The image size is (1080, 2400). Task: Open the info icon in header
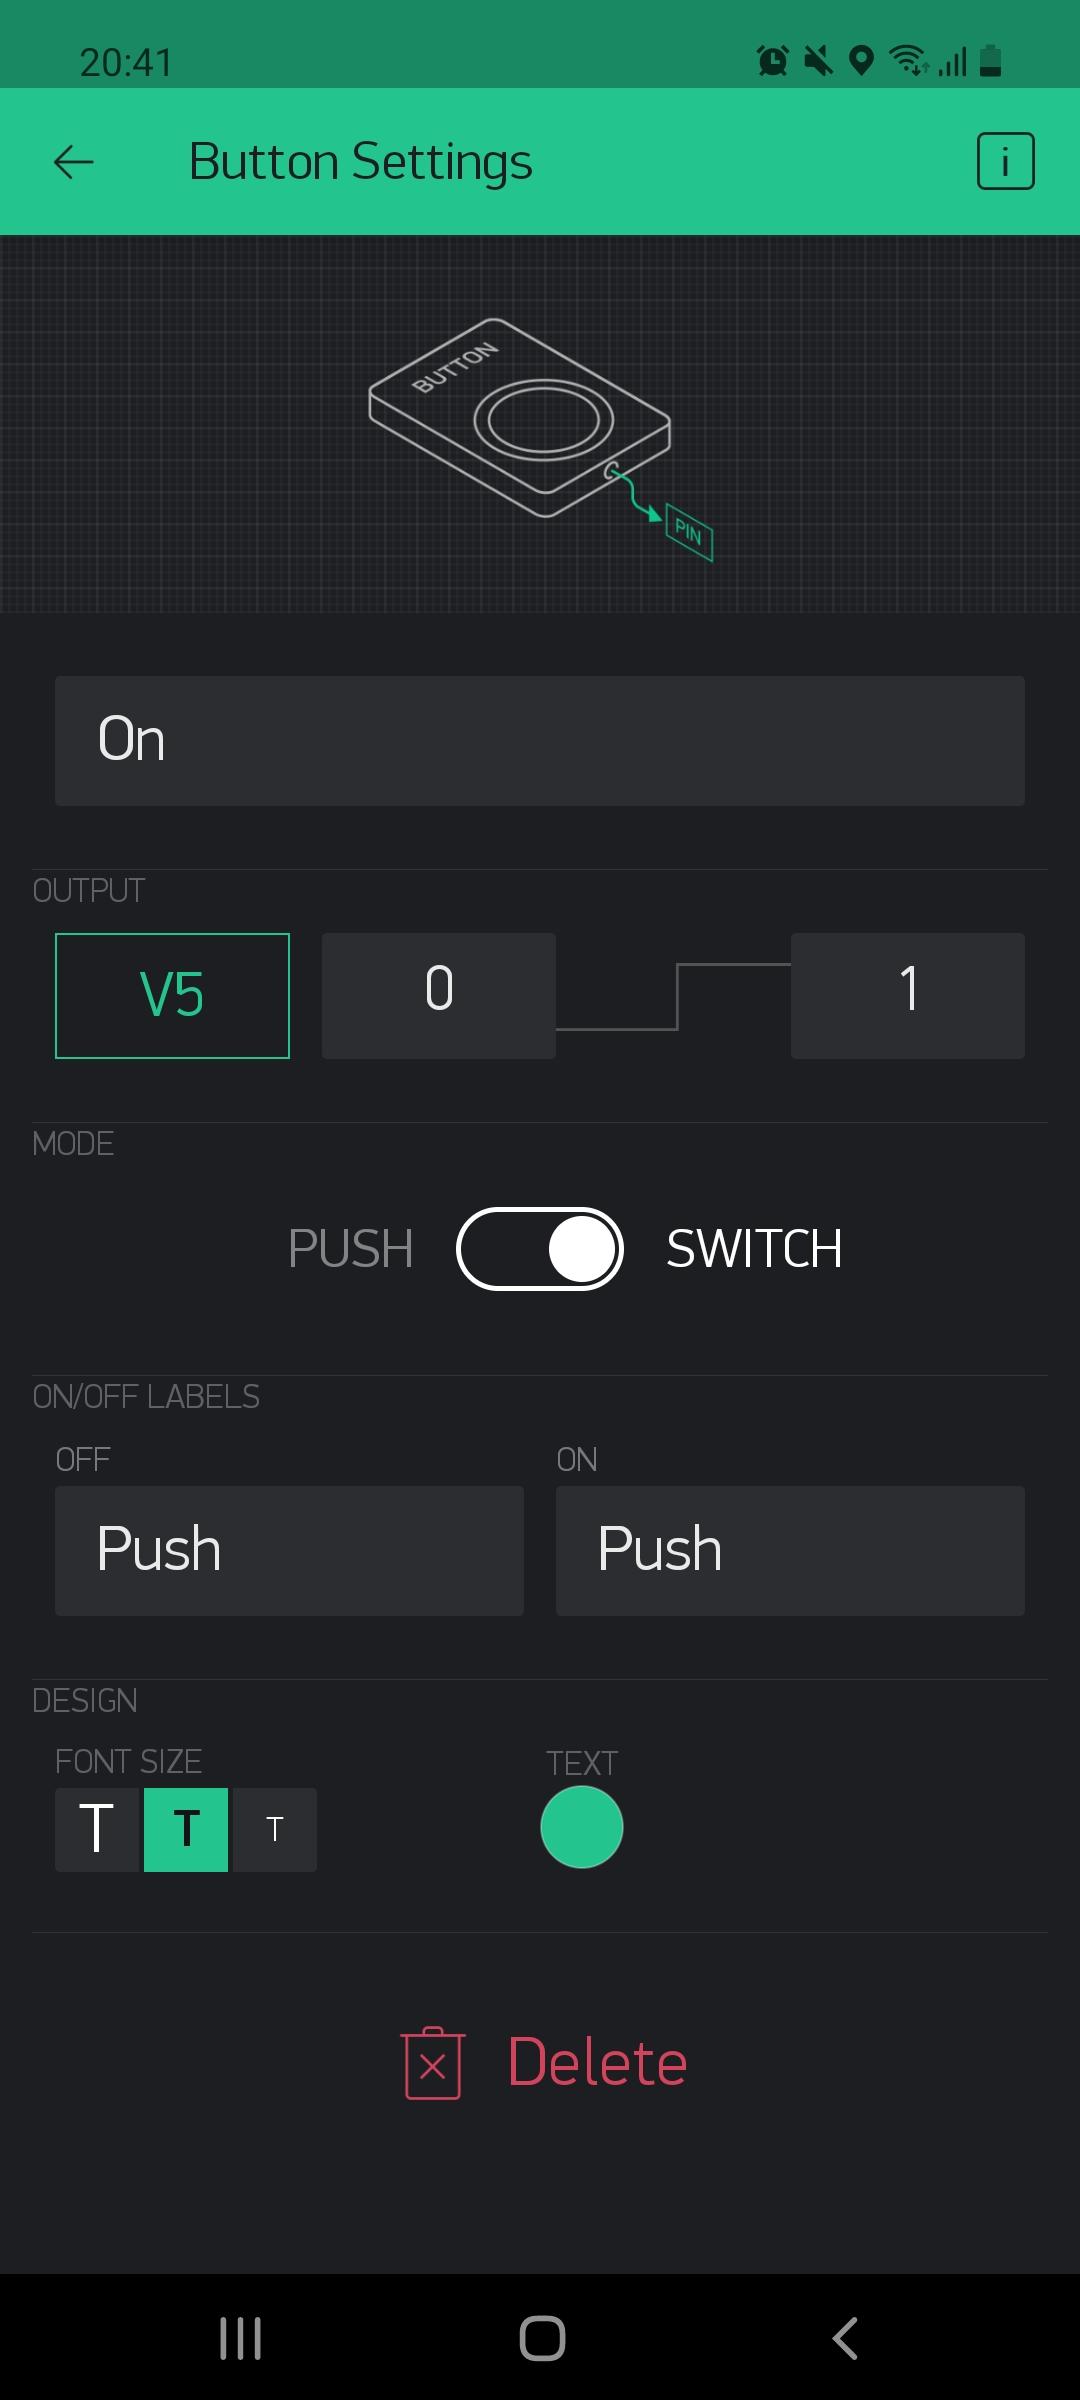[1005, 161]
